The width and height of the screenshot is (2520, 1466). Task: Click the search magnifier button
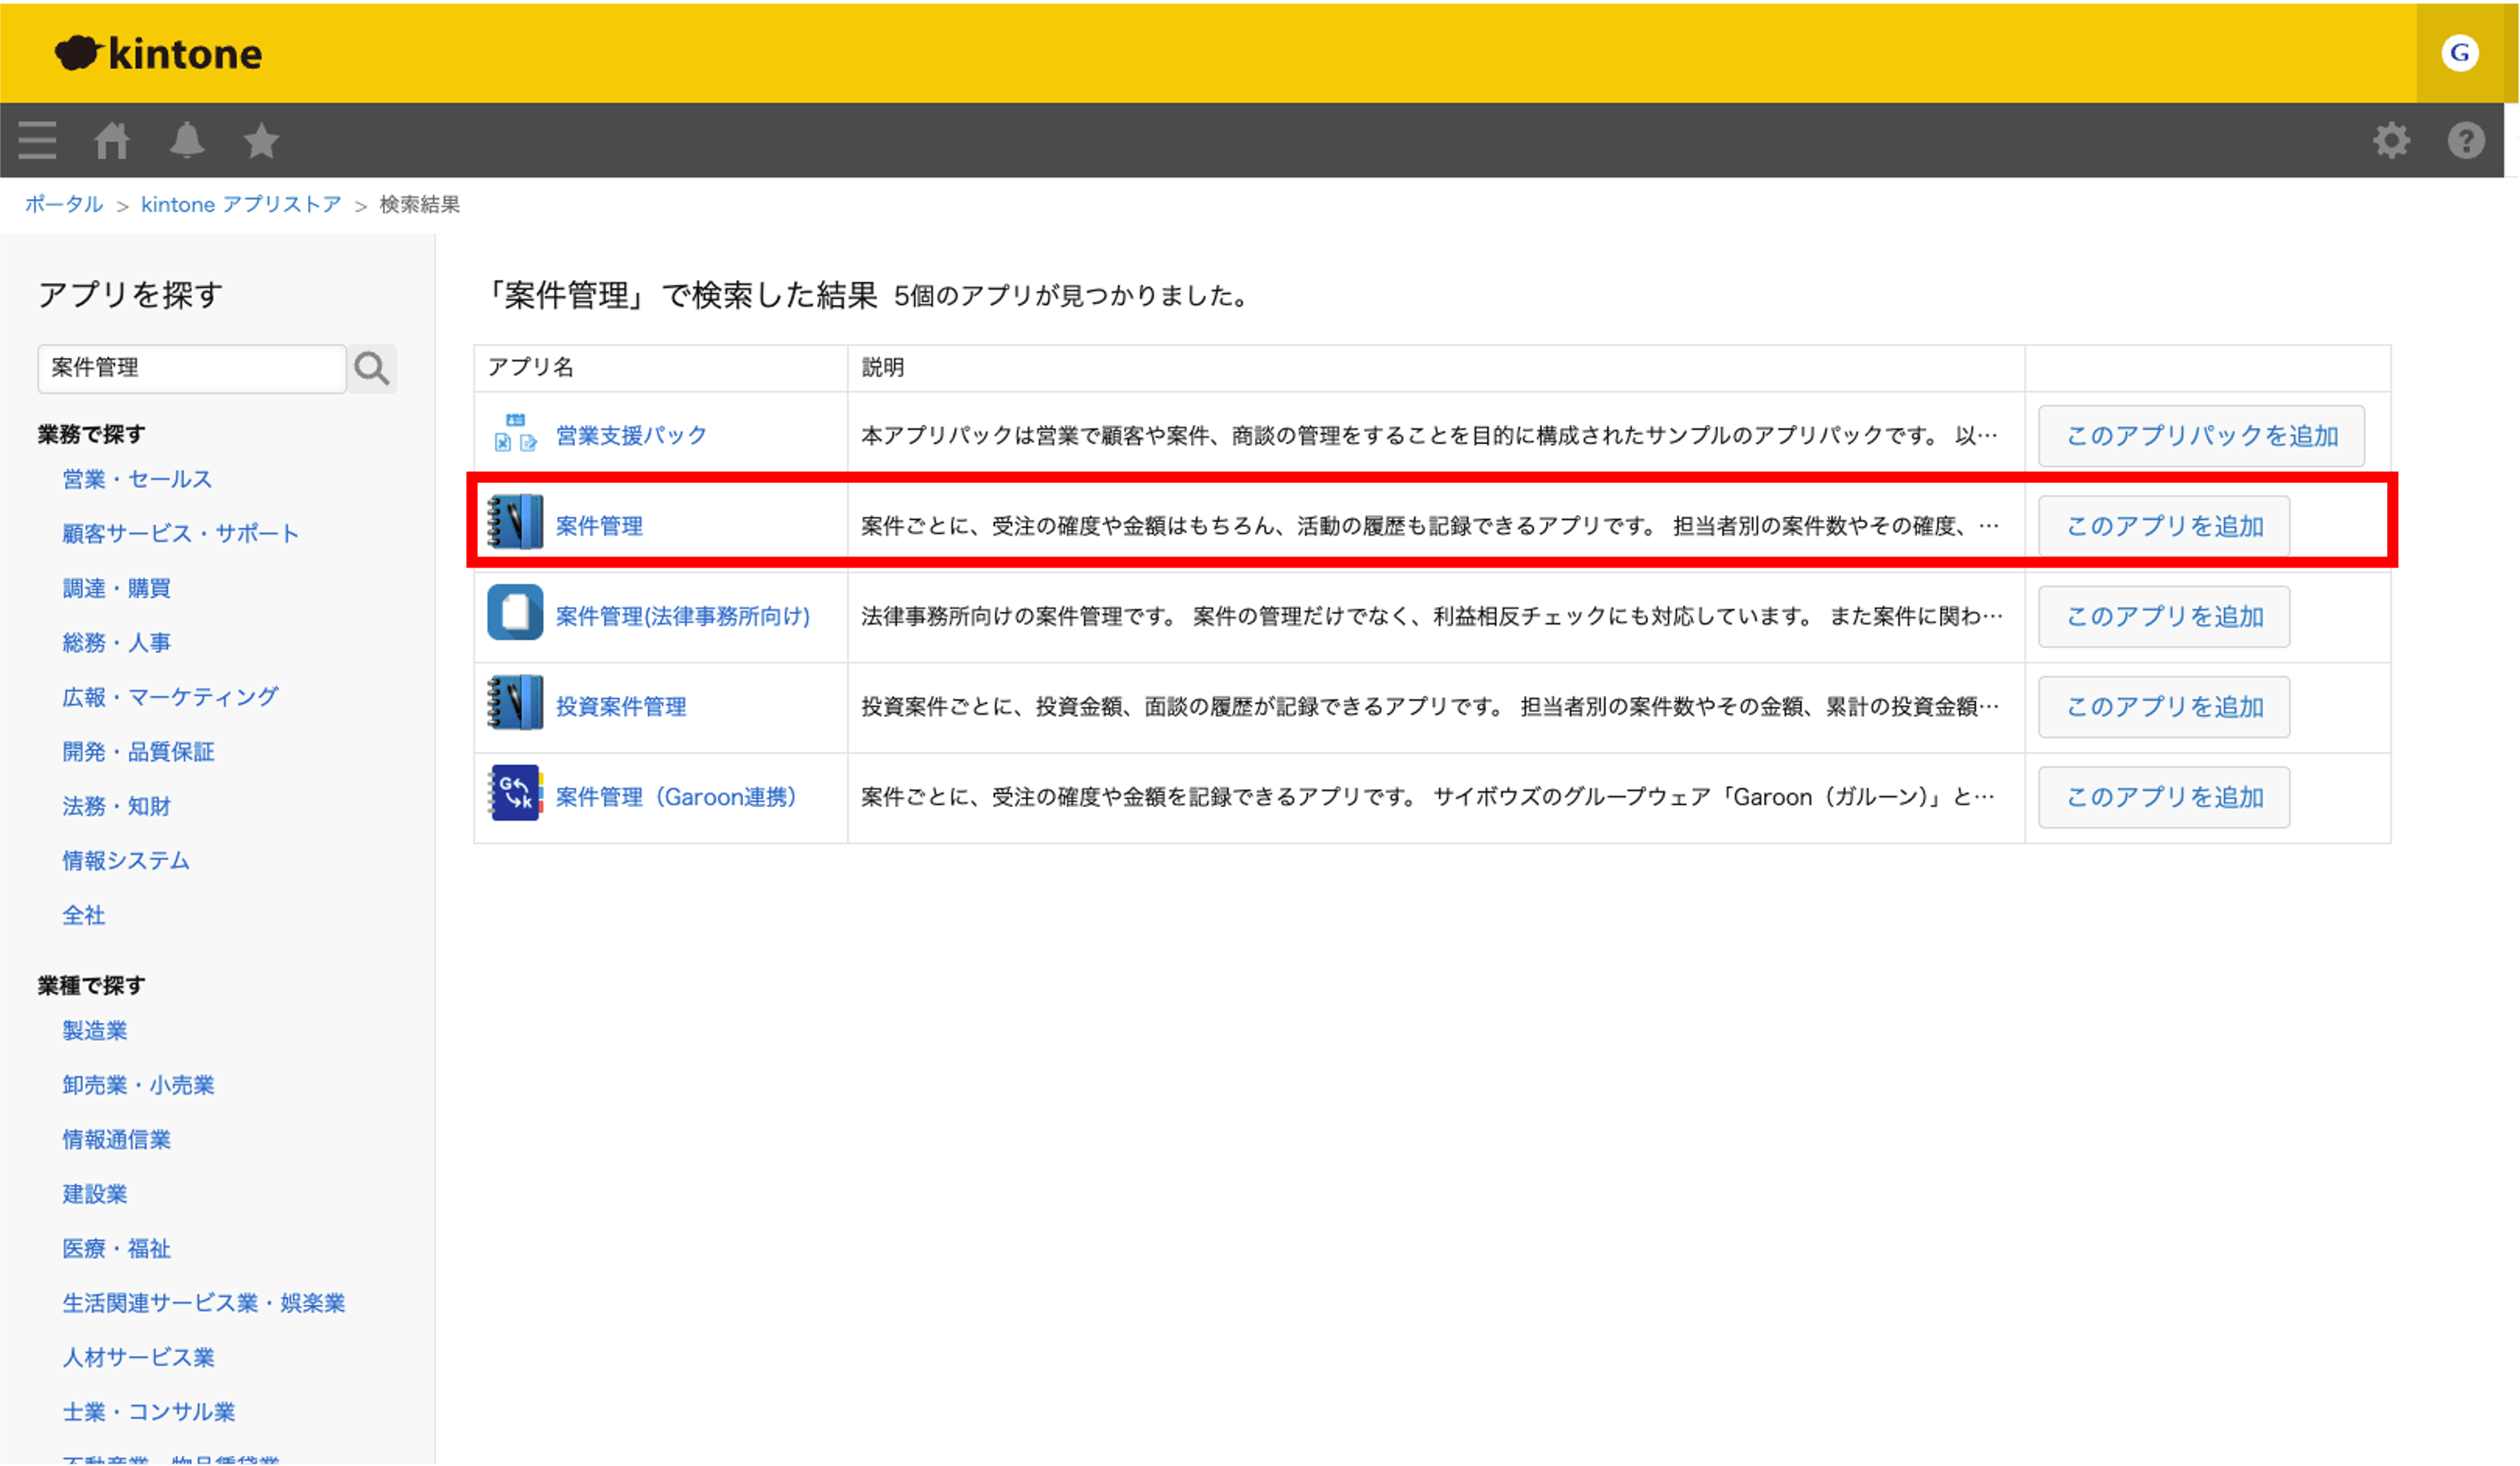(x=372, y=369)
